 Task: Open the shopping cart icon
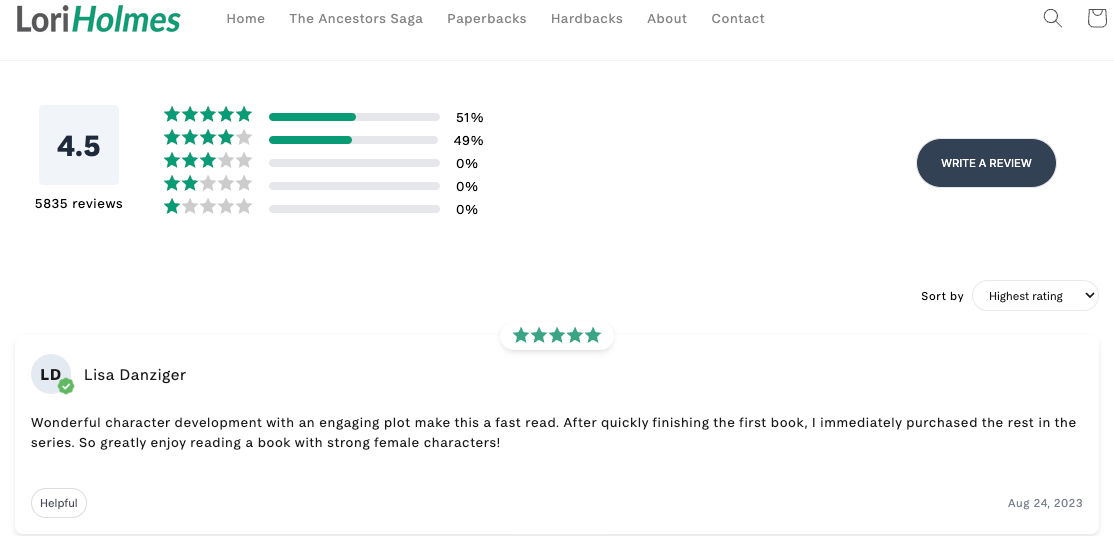click(x=1097, y=18)
